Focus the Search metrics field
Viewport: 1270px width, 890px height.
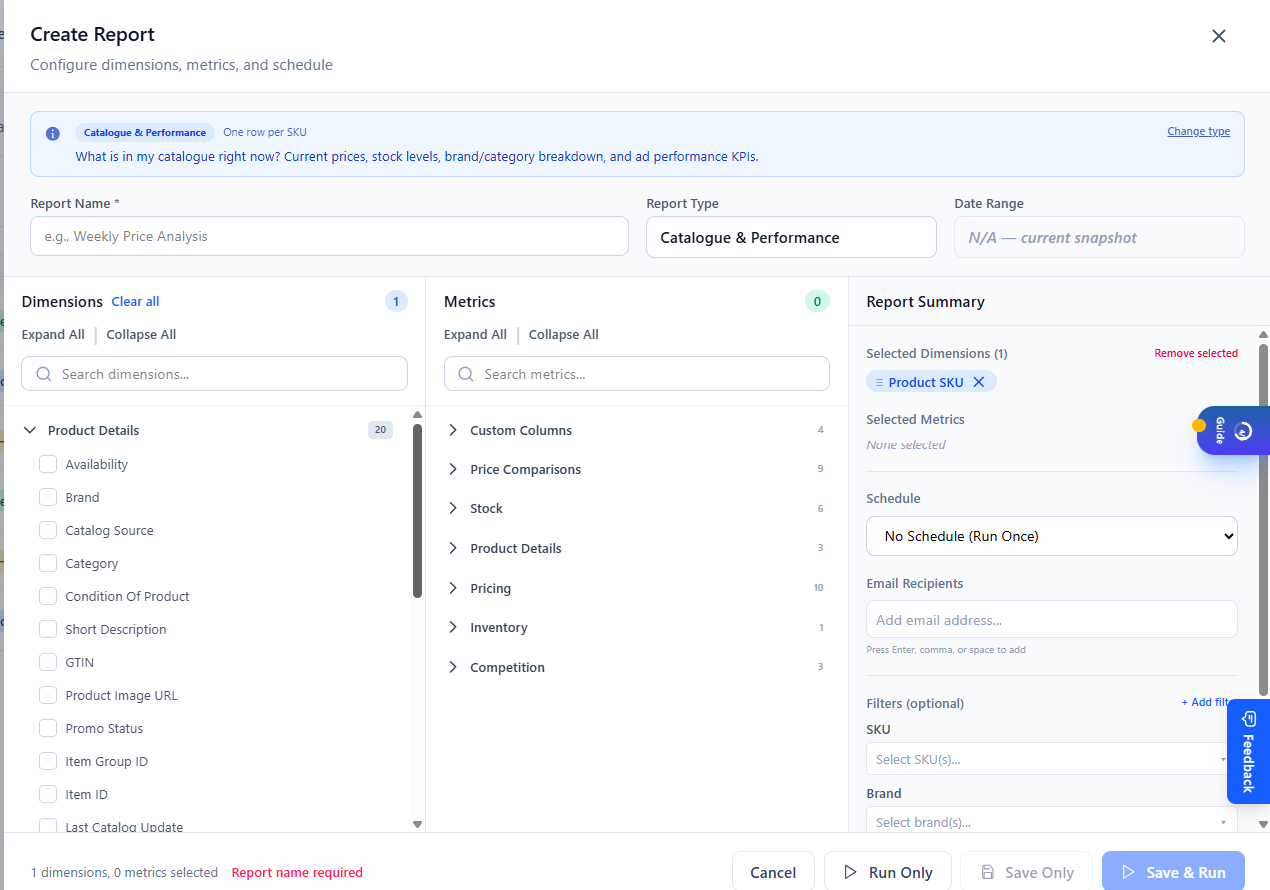(x=636, y=374)
